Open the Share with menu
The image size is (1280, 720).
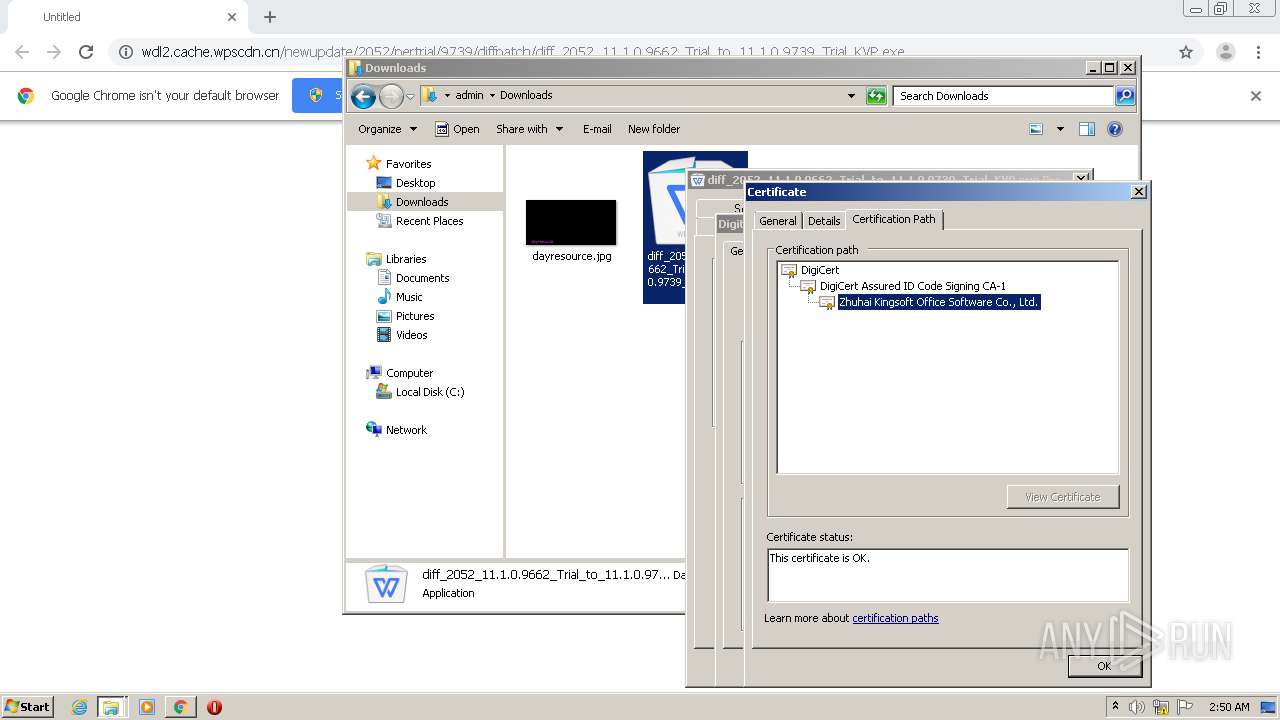click(529, 129)
